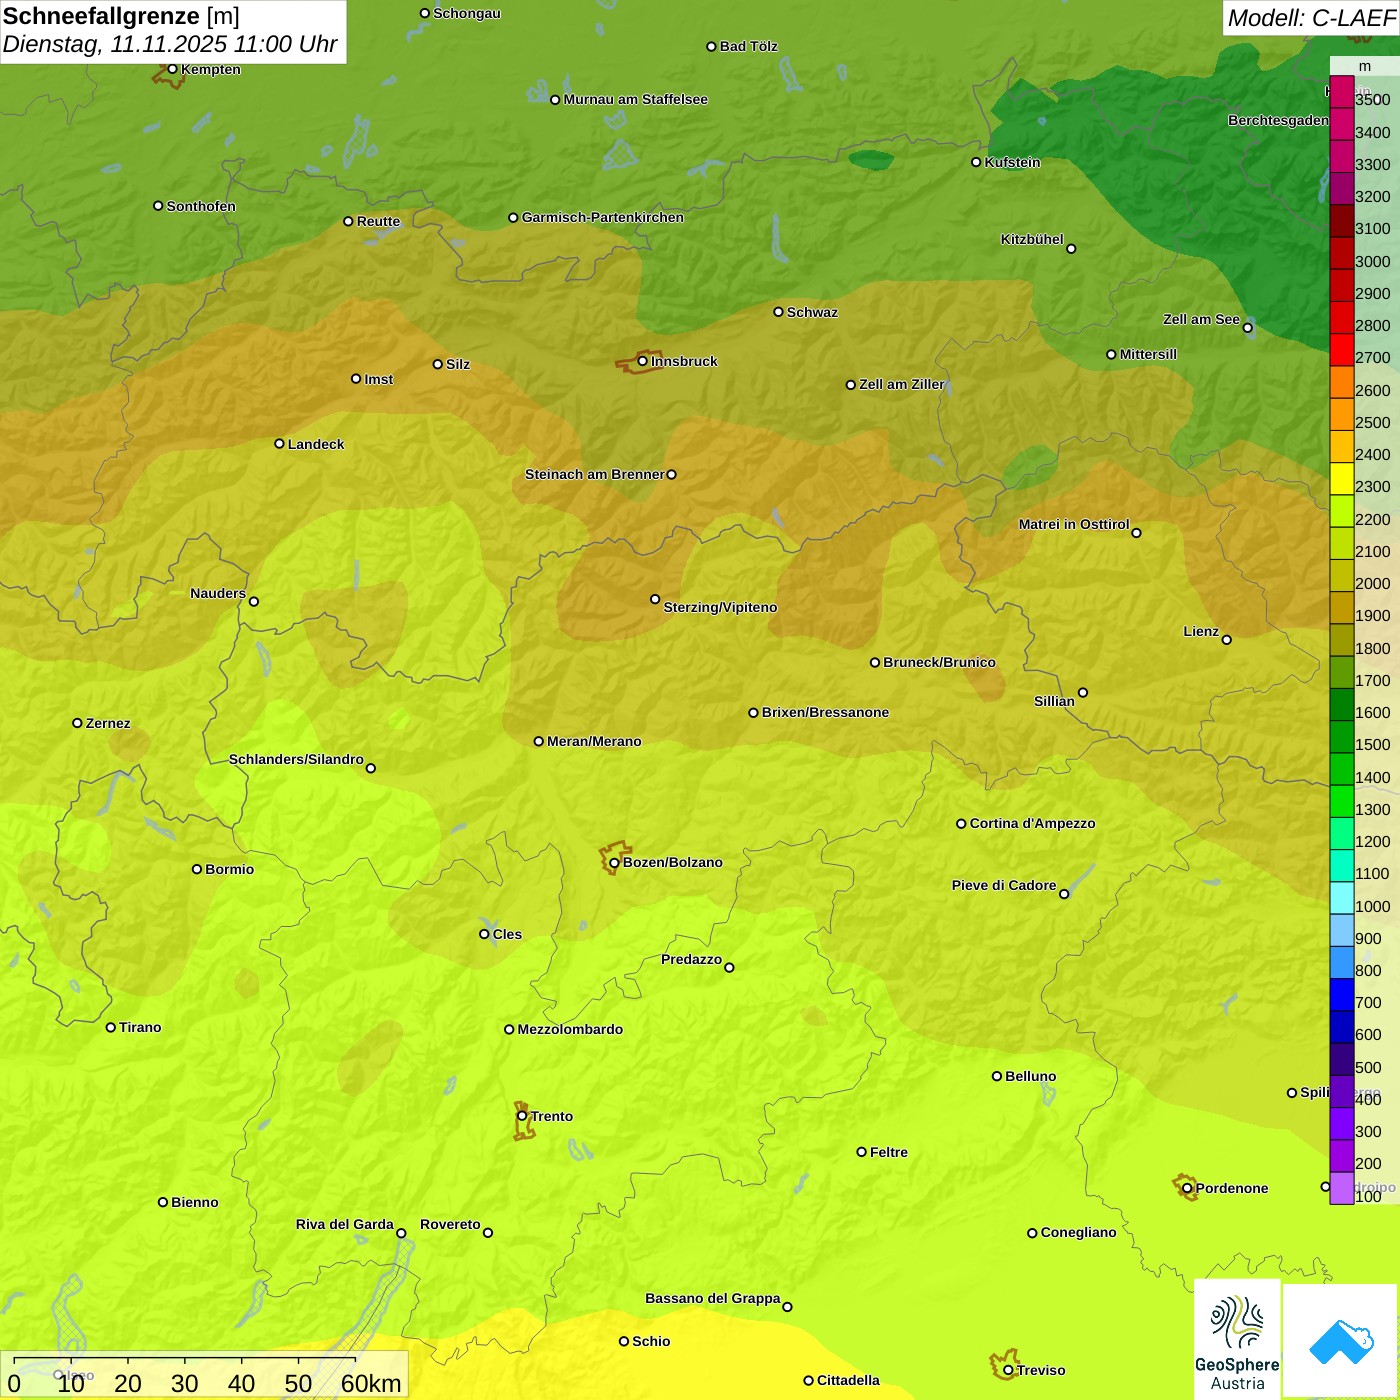1400x1400 pixels.
Task: Click the Matrei in Osttirol label
Action: (x=1074, y=524)
